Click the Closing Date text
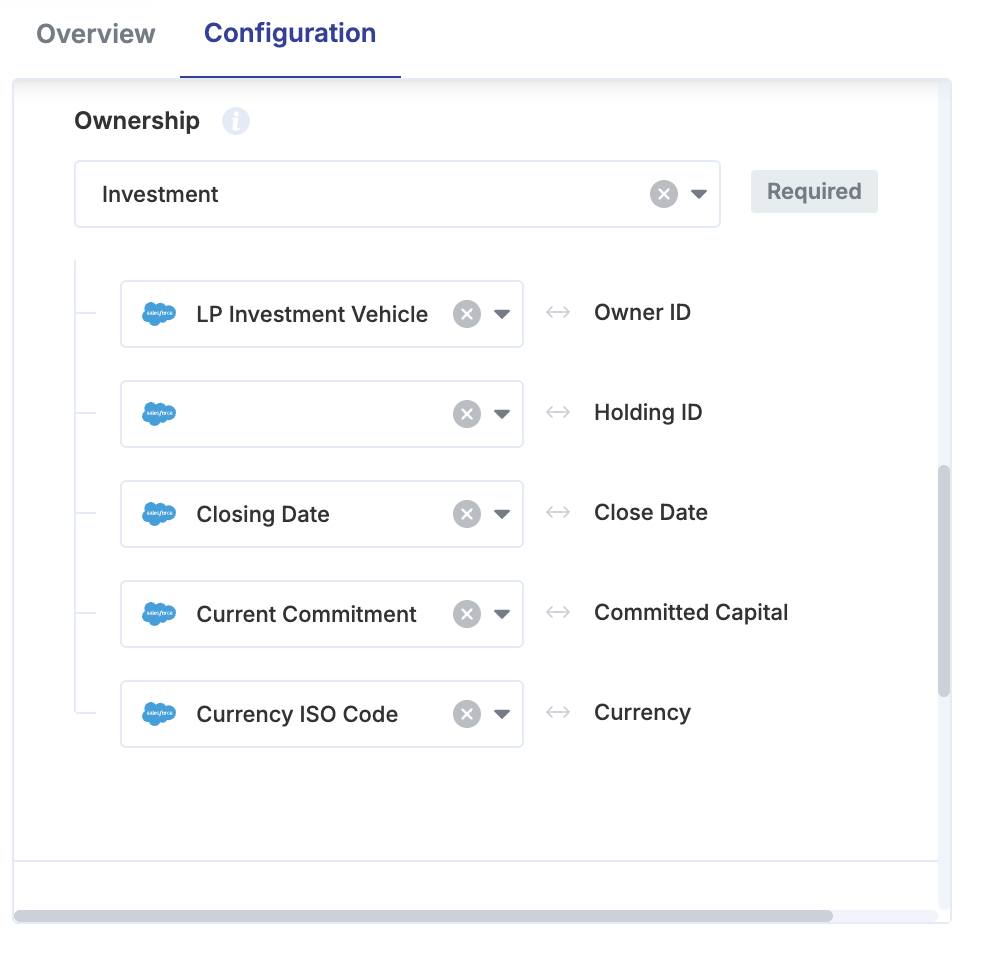1002x976 pixels. pyautogui.click(x=263, y=515)
